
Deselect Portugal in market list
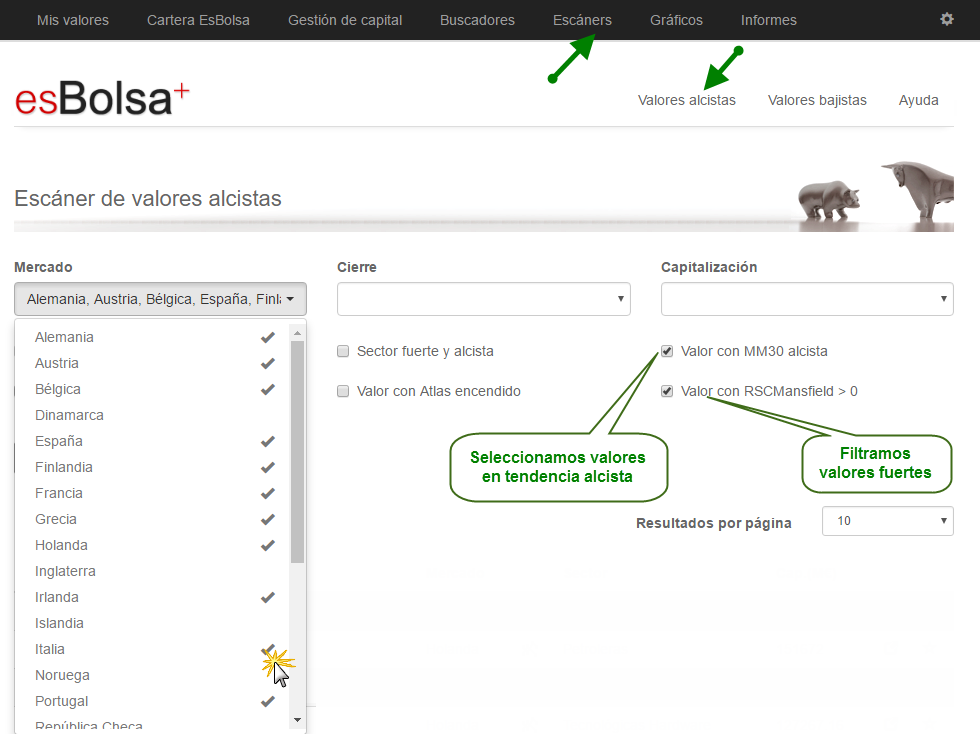pyautogui.click(x=153, y=701)
